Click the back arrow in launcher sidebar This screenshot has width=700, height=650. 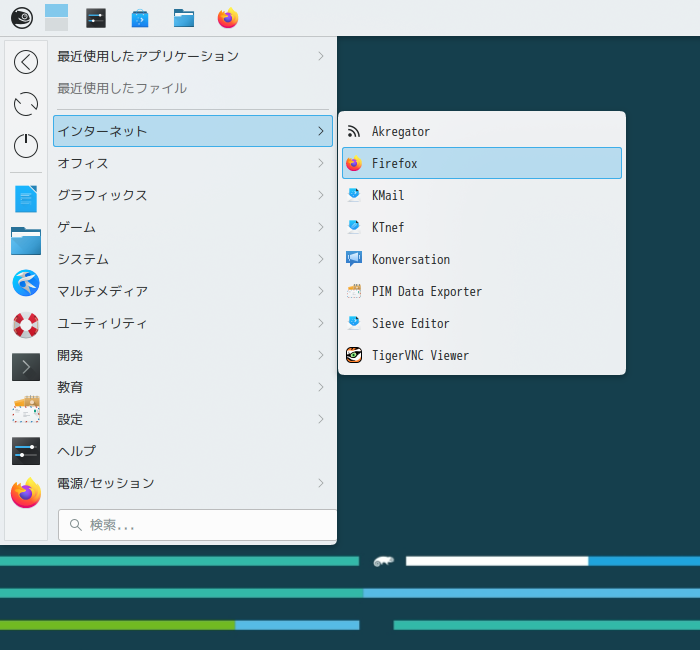coord(26,62)
